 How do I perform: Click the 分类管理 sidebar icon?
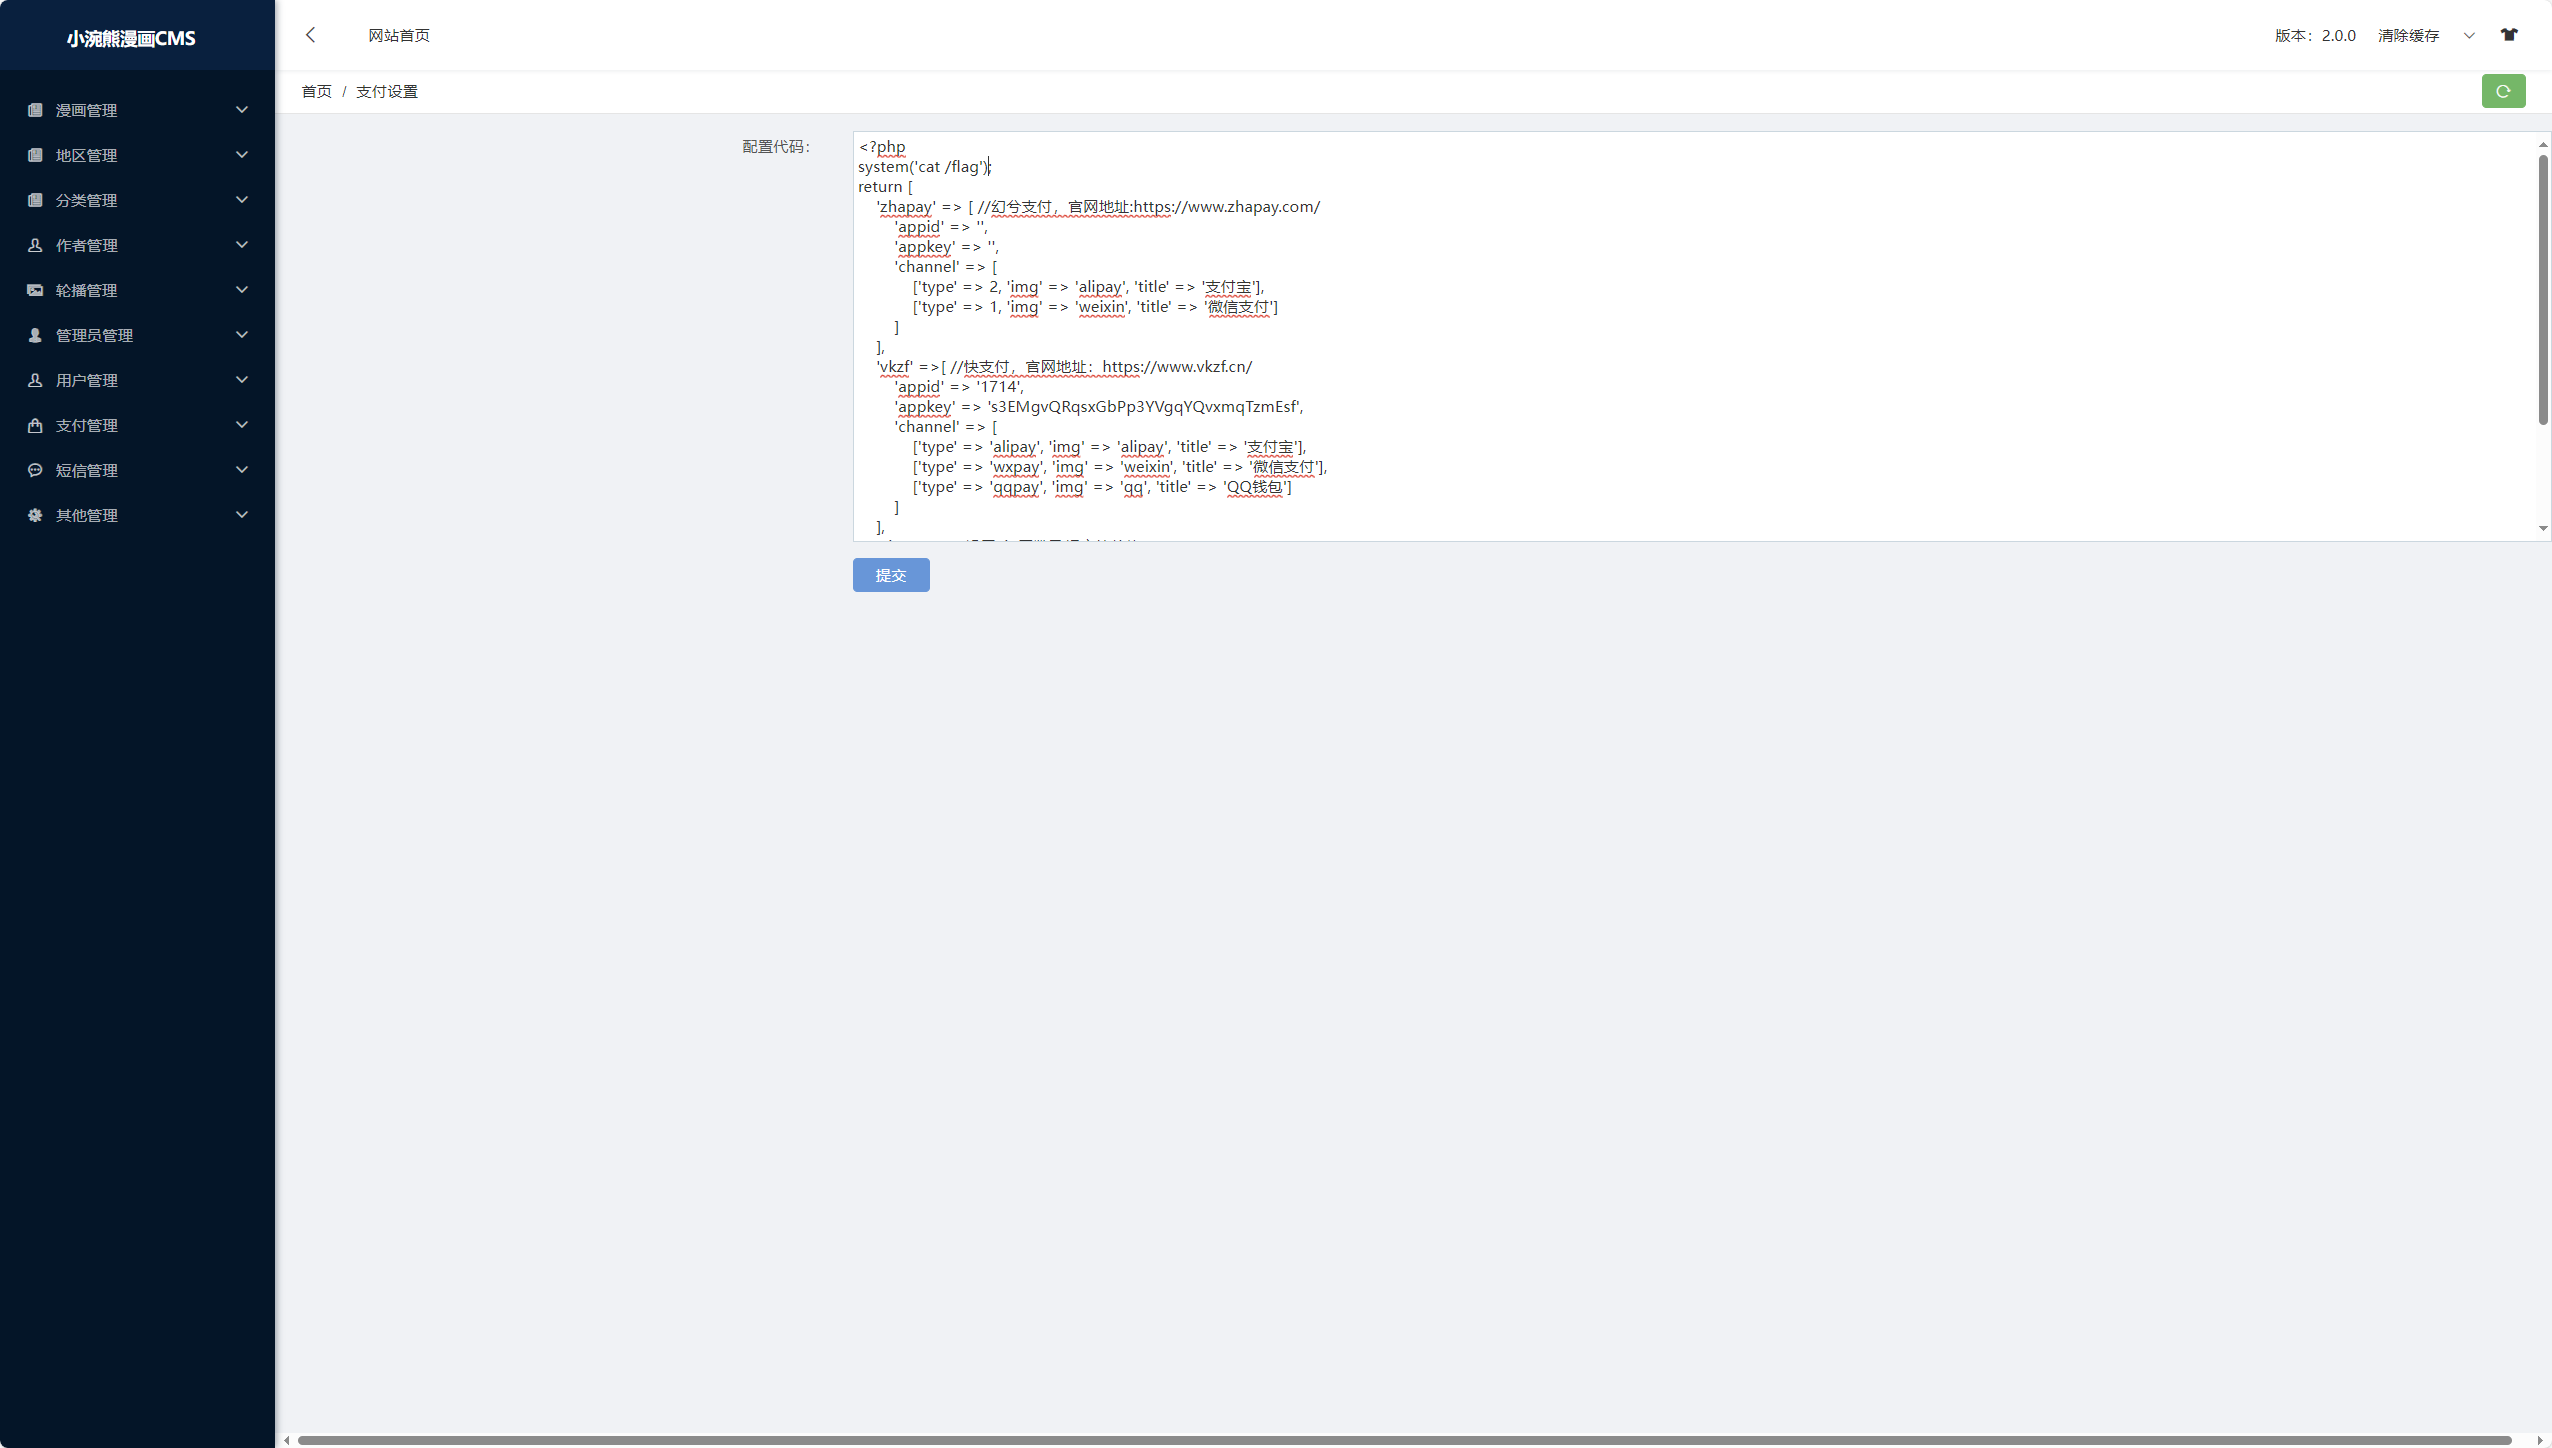pyautogui.click(x=35, y=200)
